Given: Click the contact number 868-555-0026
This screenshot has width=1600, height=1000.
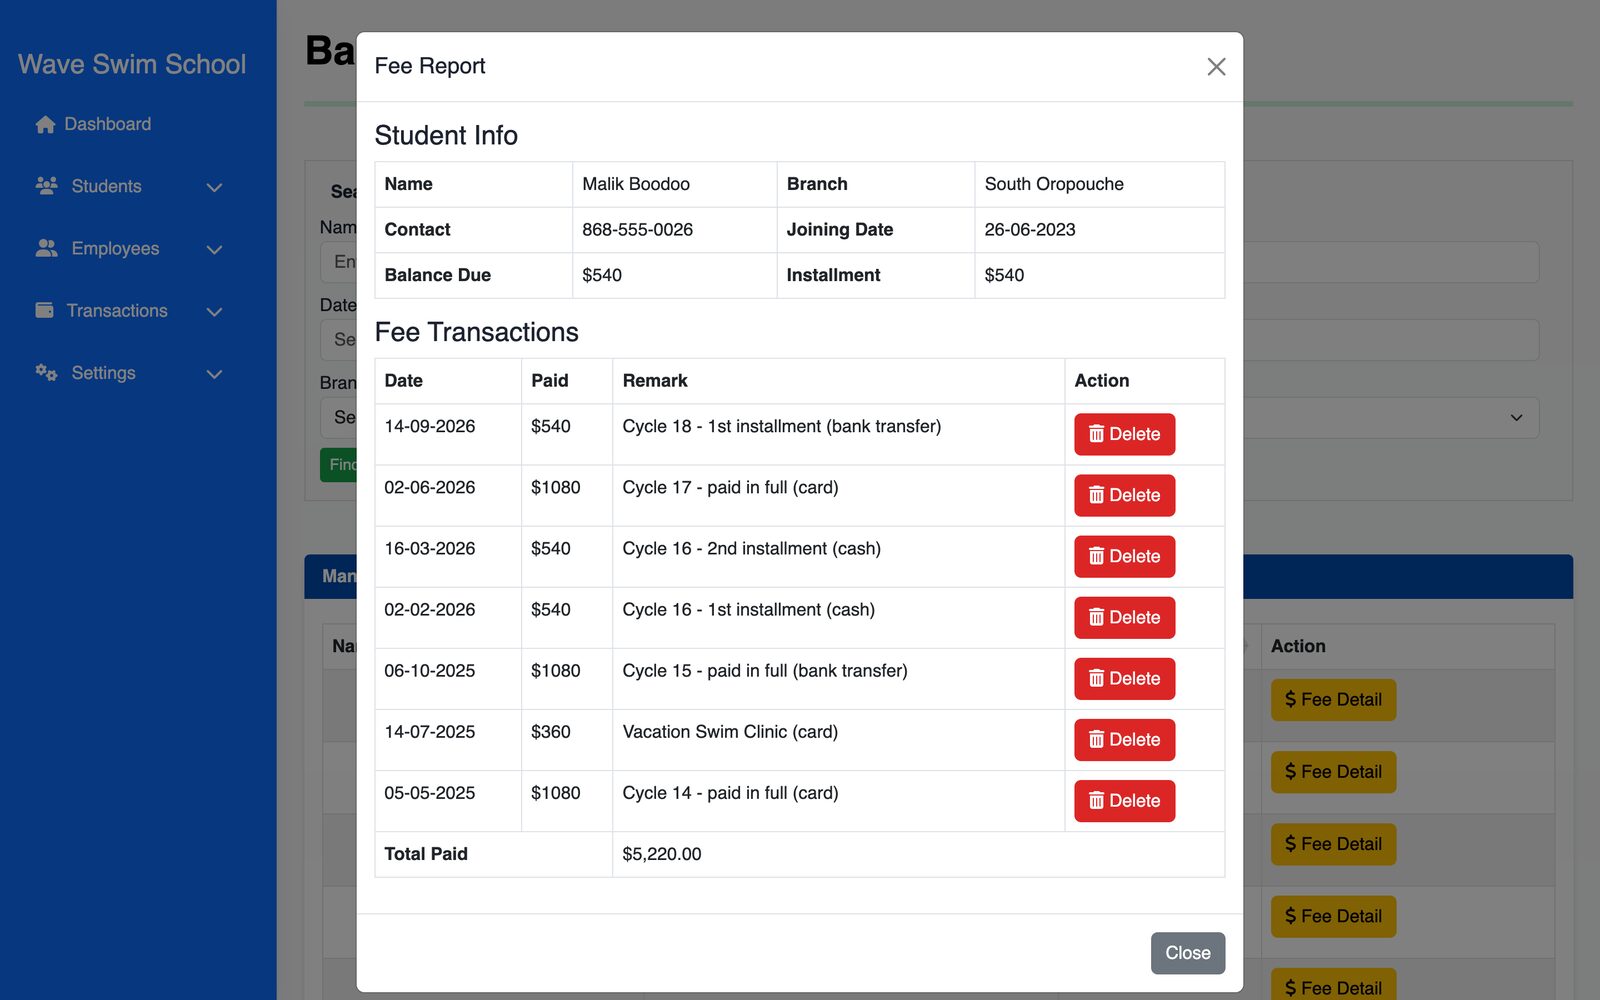Looking at the screenshot, I should 637,229.
